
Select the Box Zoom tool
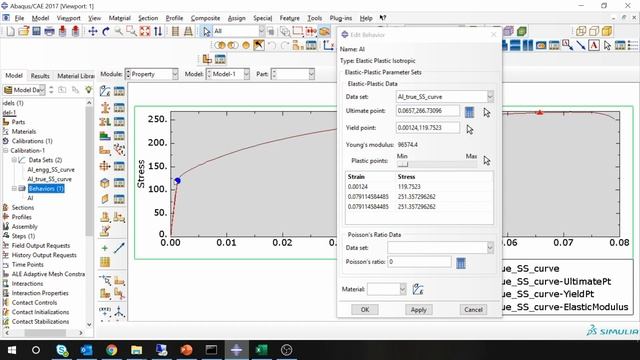click(131, 31)
